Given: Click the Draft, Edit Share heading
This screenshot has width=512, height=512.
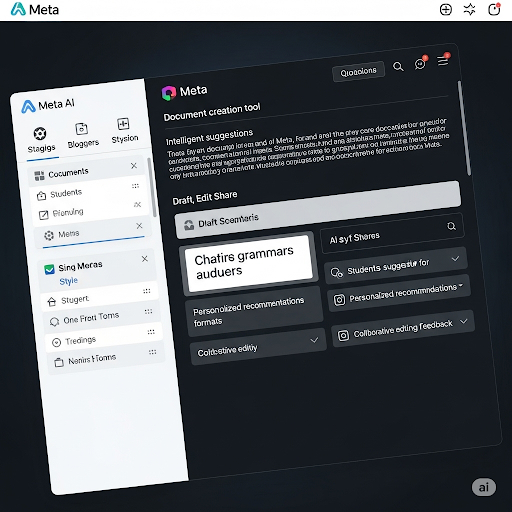Looking at the screenshot, I should coord(205,198).
